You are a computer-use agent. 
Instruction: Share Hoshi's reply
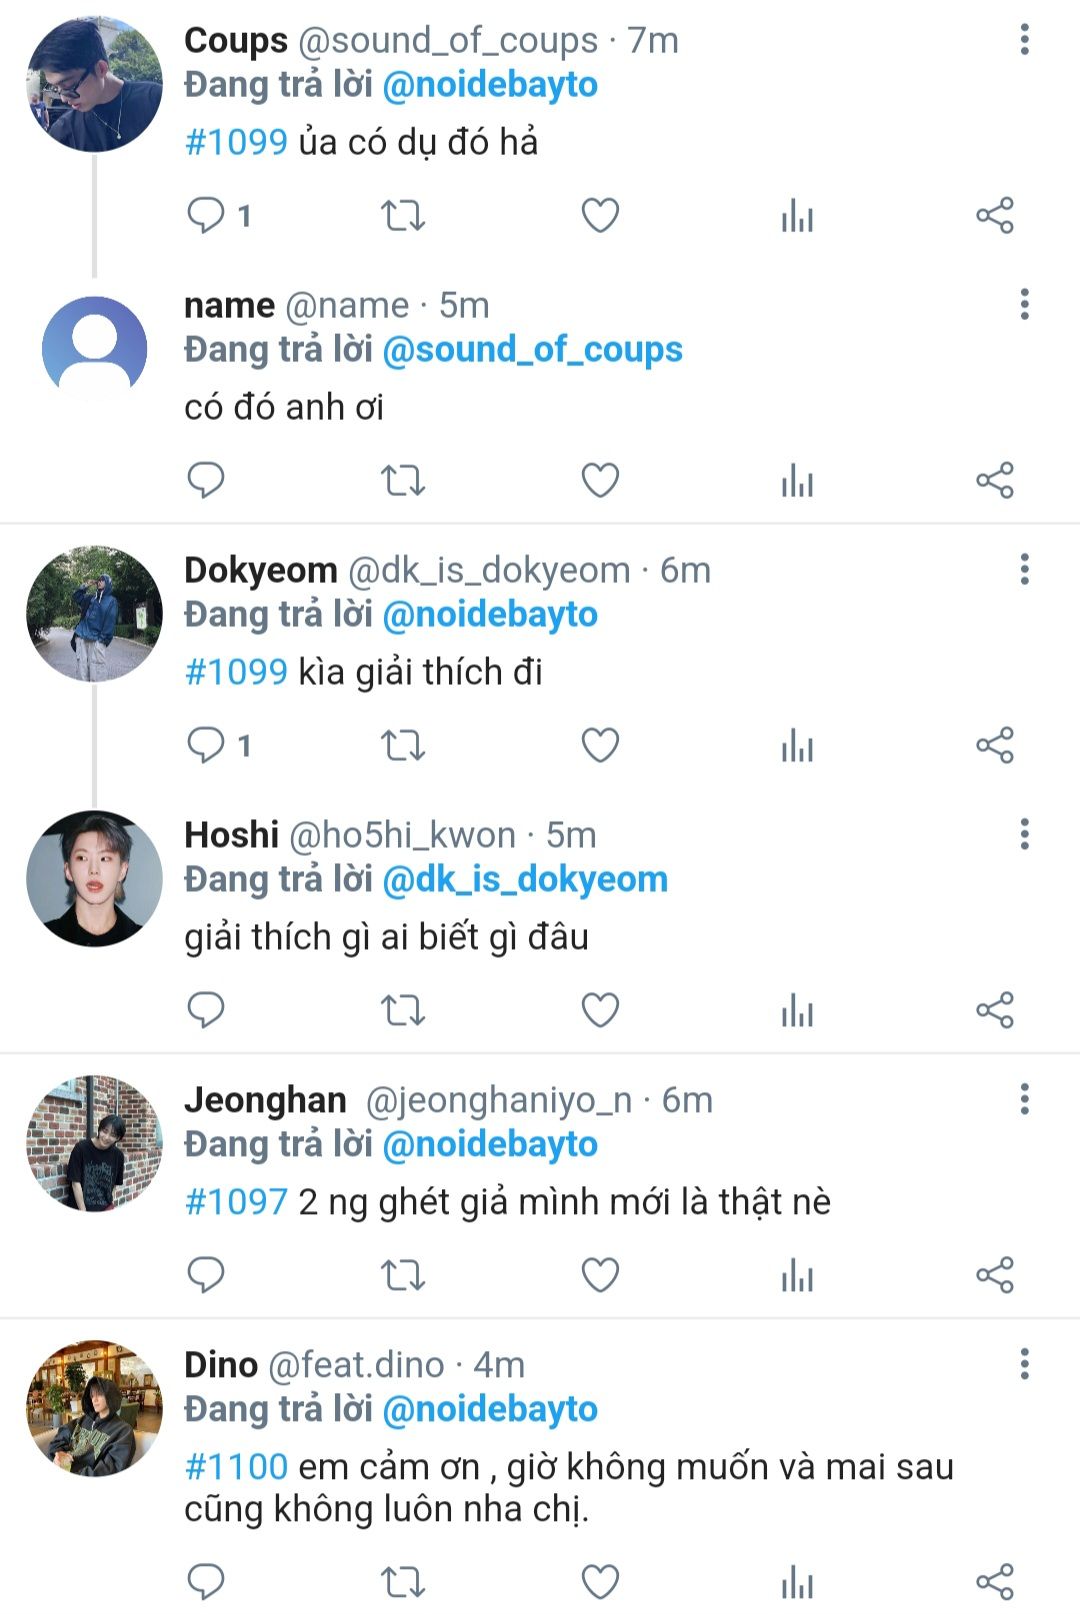pyautogui.click(x=995, y=1010)
